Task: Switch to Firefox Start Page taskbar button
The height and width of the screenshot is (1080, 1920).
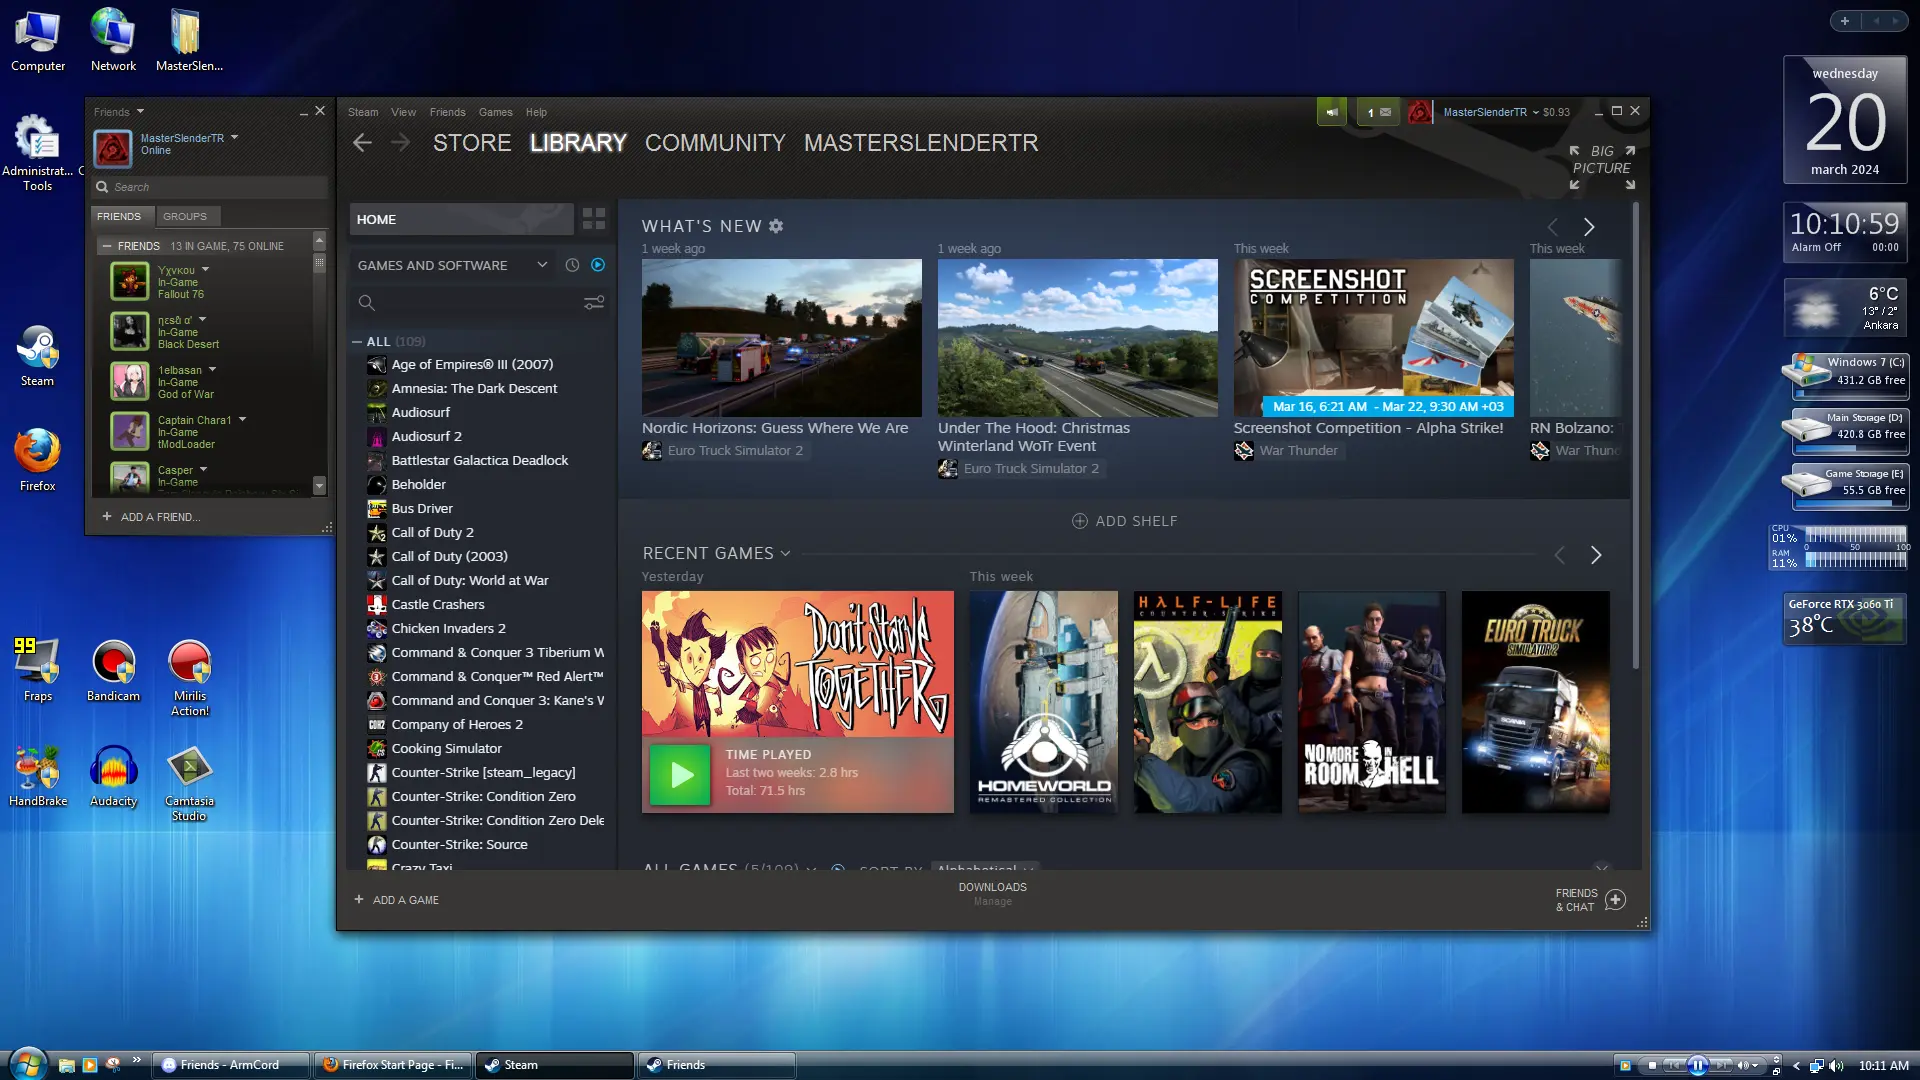Action: coord(393,1065)
